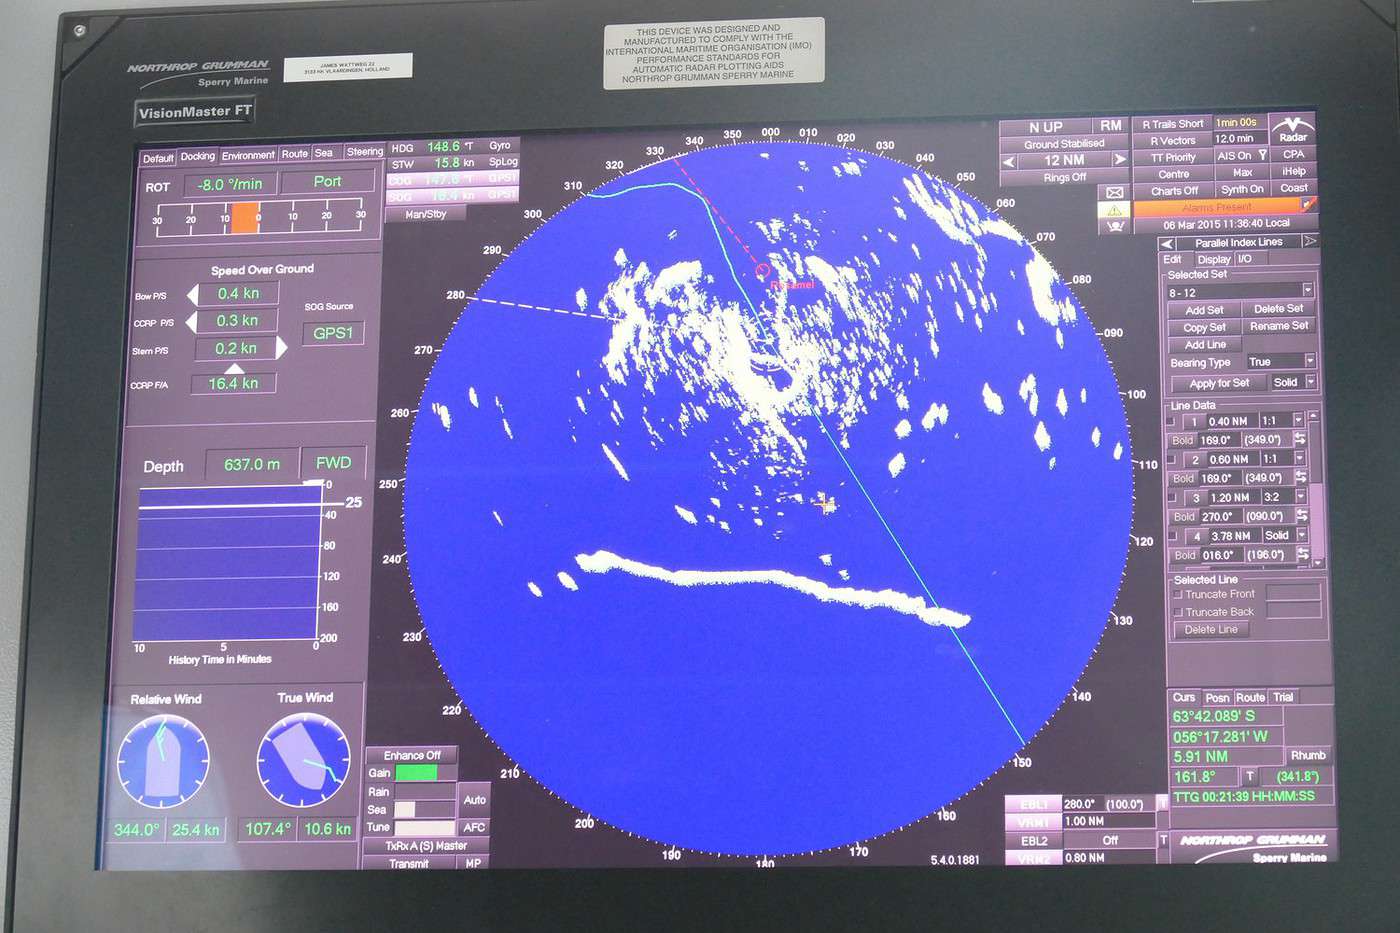Toggle the Rings Off button
Image resolution: width=1400 pixels, height=933 pixels.
tap(1064, 178)
